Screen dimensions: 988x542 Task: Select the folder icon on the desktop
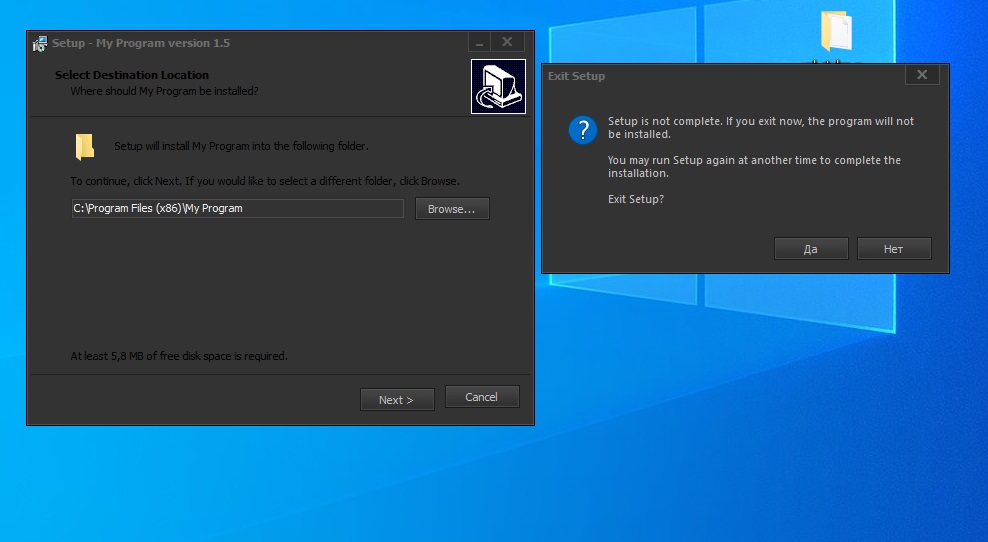click(835, 31)
